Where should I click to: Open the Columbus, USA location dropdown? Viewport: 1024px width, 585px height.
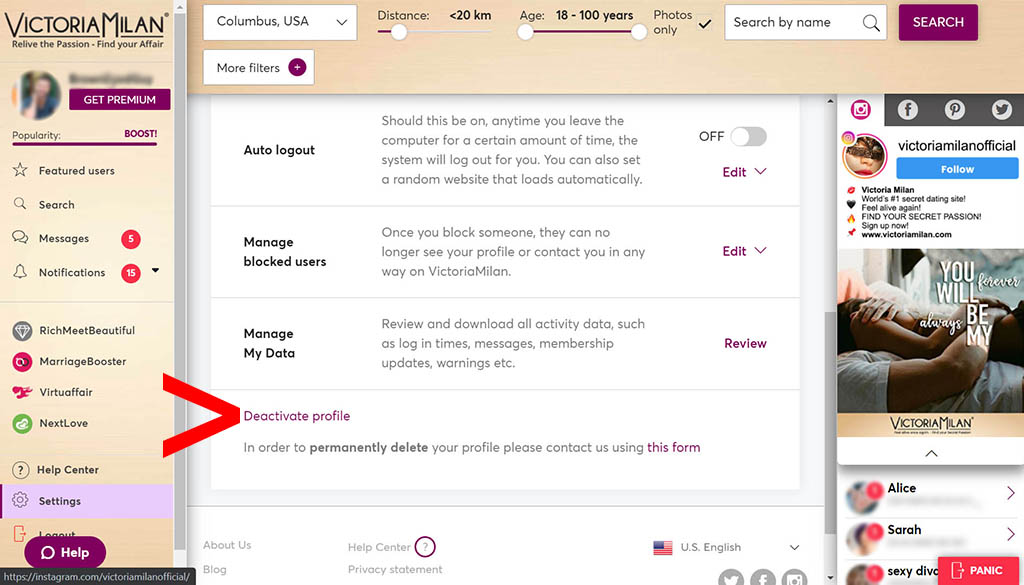click(281, 22)
